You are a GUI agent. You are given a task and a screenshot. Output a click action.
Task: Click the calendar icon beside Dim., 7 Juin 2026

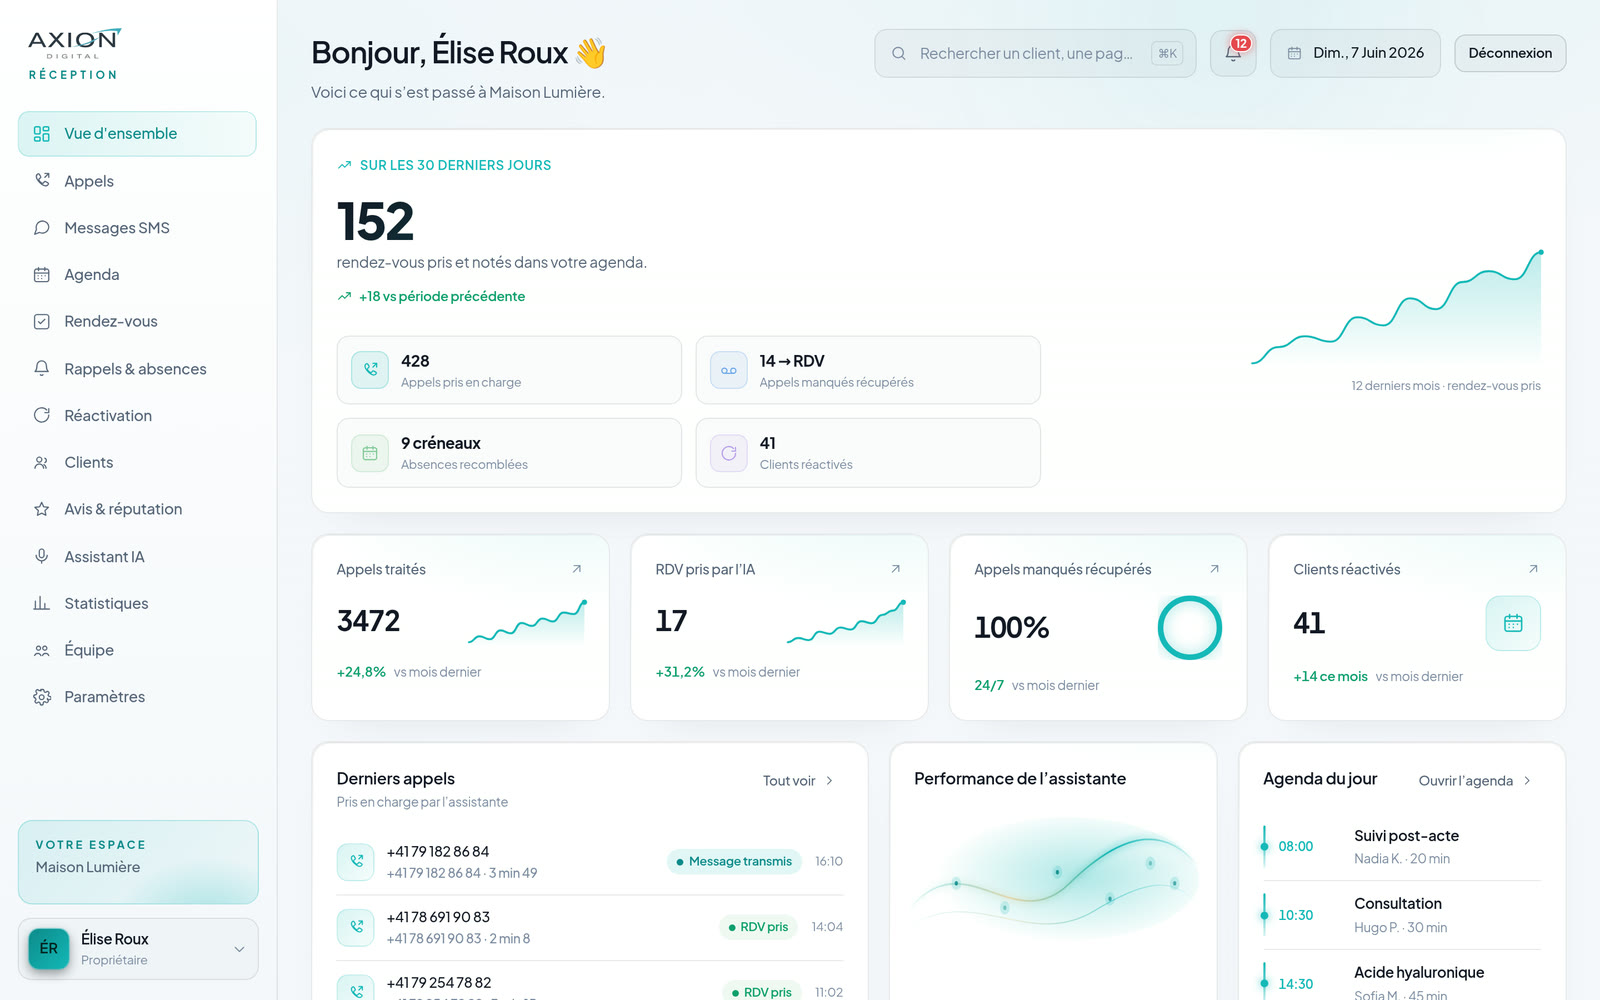click(1294, 53)
